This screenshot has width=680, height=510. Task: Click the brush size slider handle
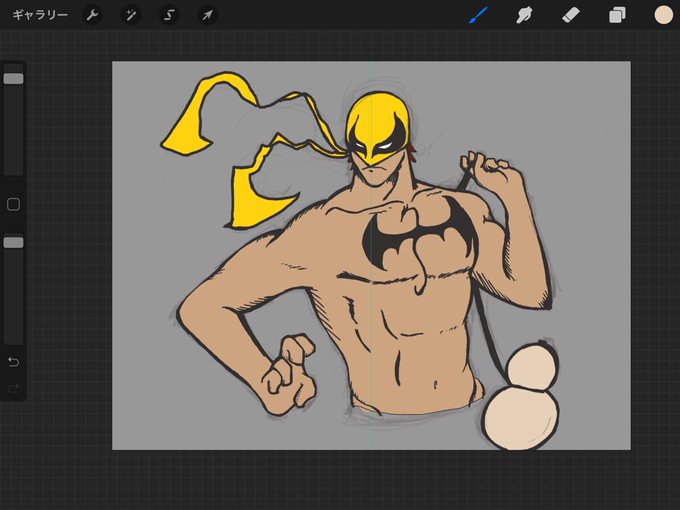click(x=13, y=78)
